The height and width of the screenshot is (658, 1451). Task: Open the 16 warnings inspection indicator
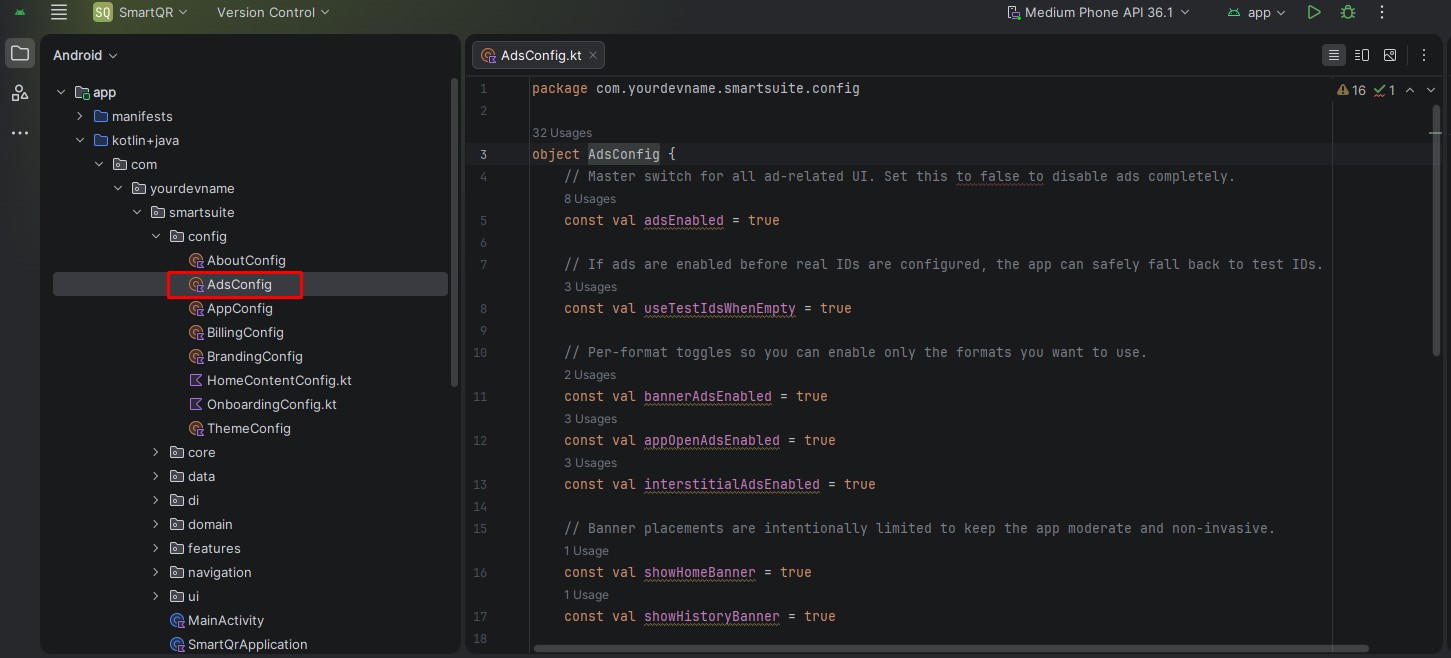1351,90
